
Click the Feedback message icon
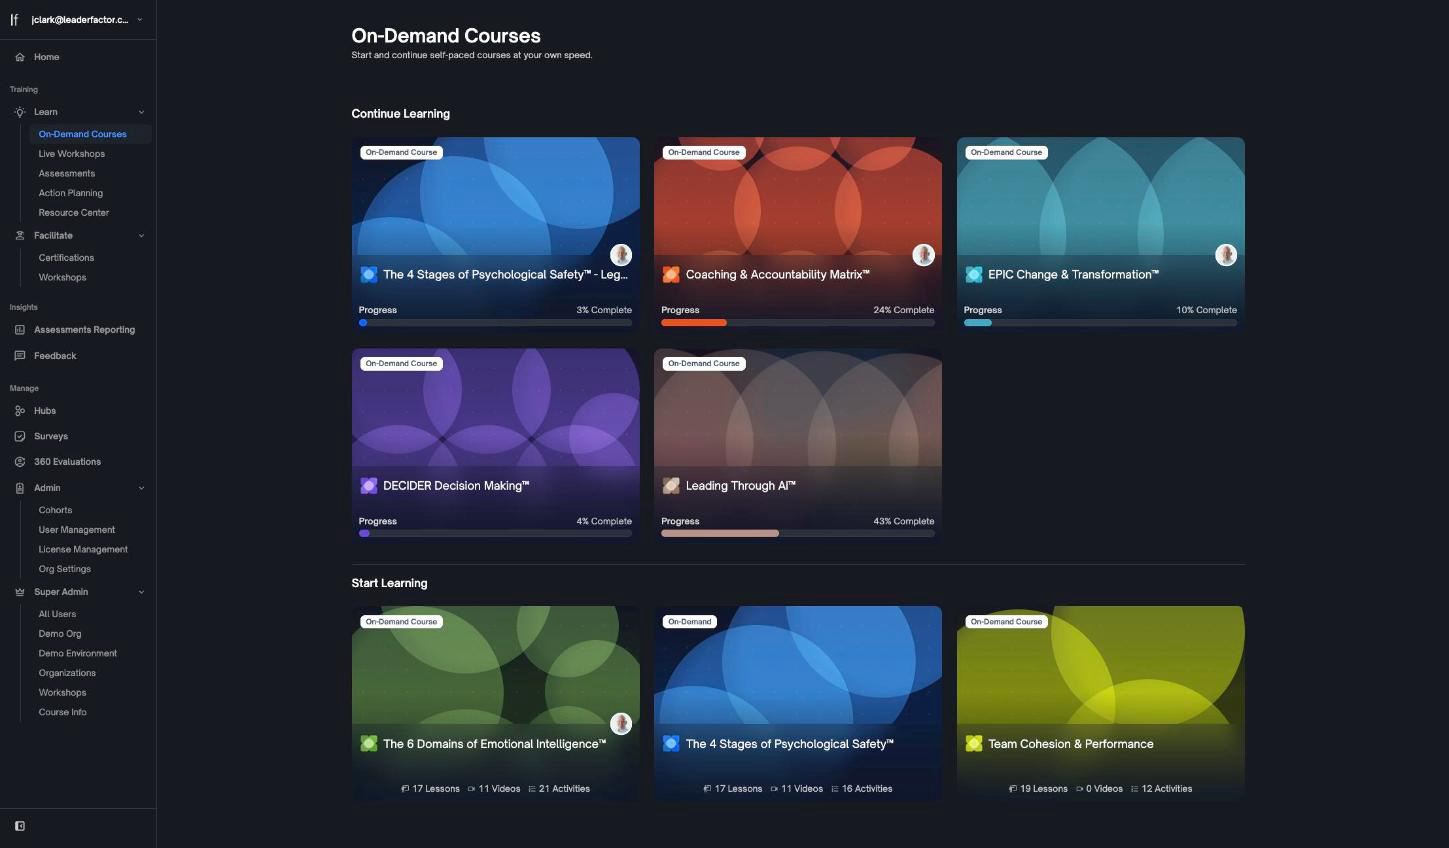tap(20, 356)
